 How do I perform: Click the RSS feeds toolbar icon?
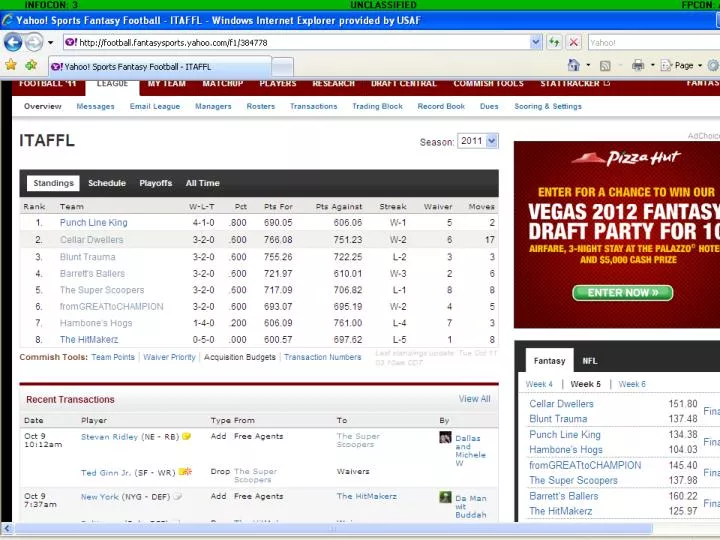605,66
